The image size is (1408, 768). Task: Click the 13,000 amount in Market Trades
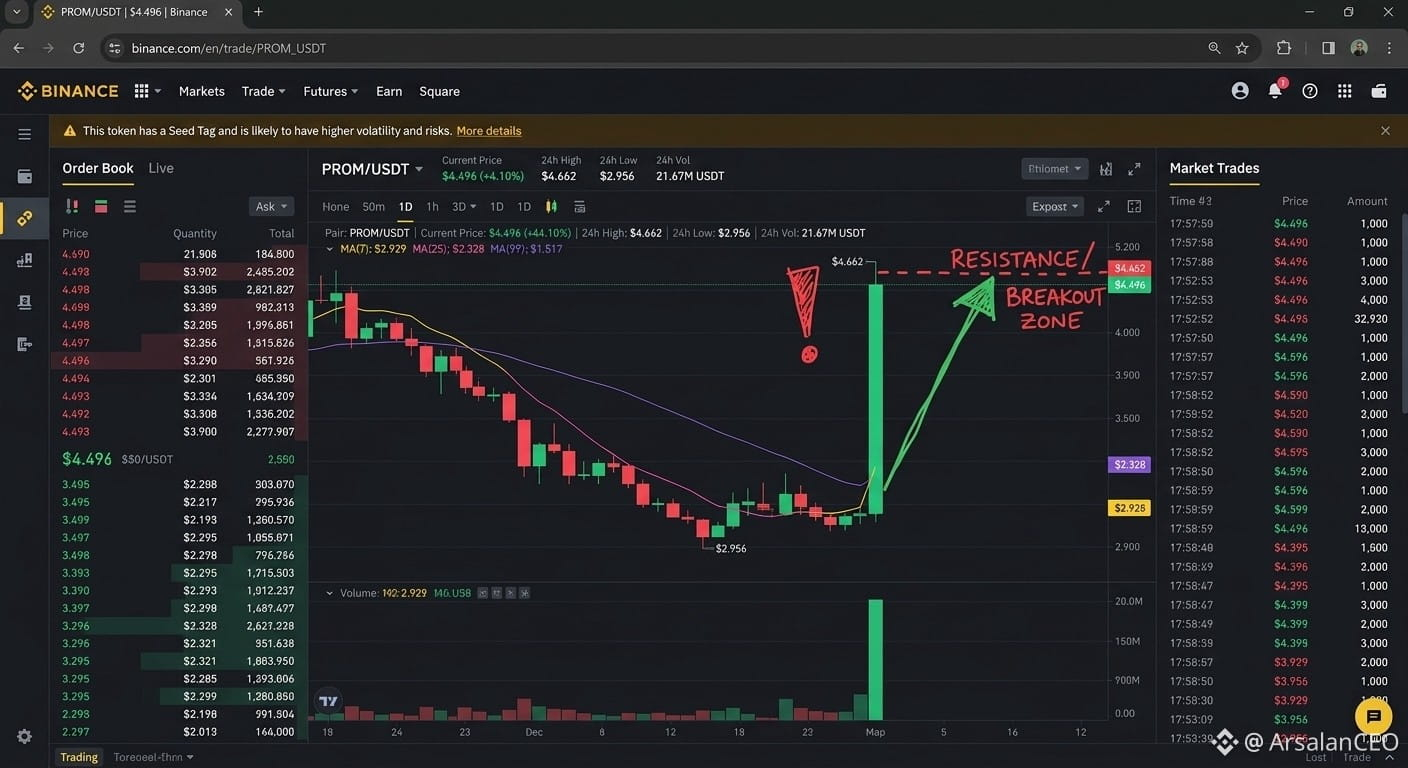click(x=1371, y=528)
